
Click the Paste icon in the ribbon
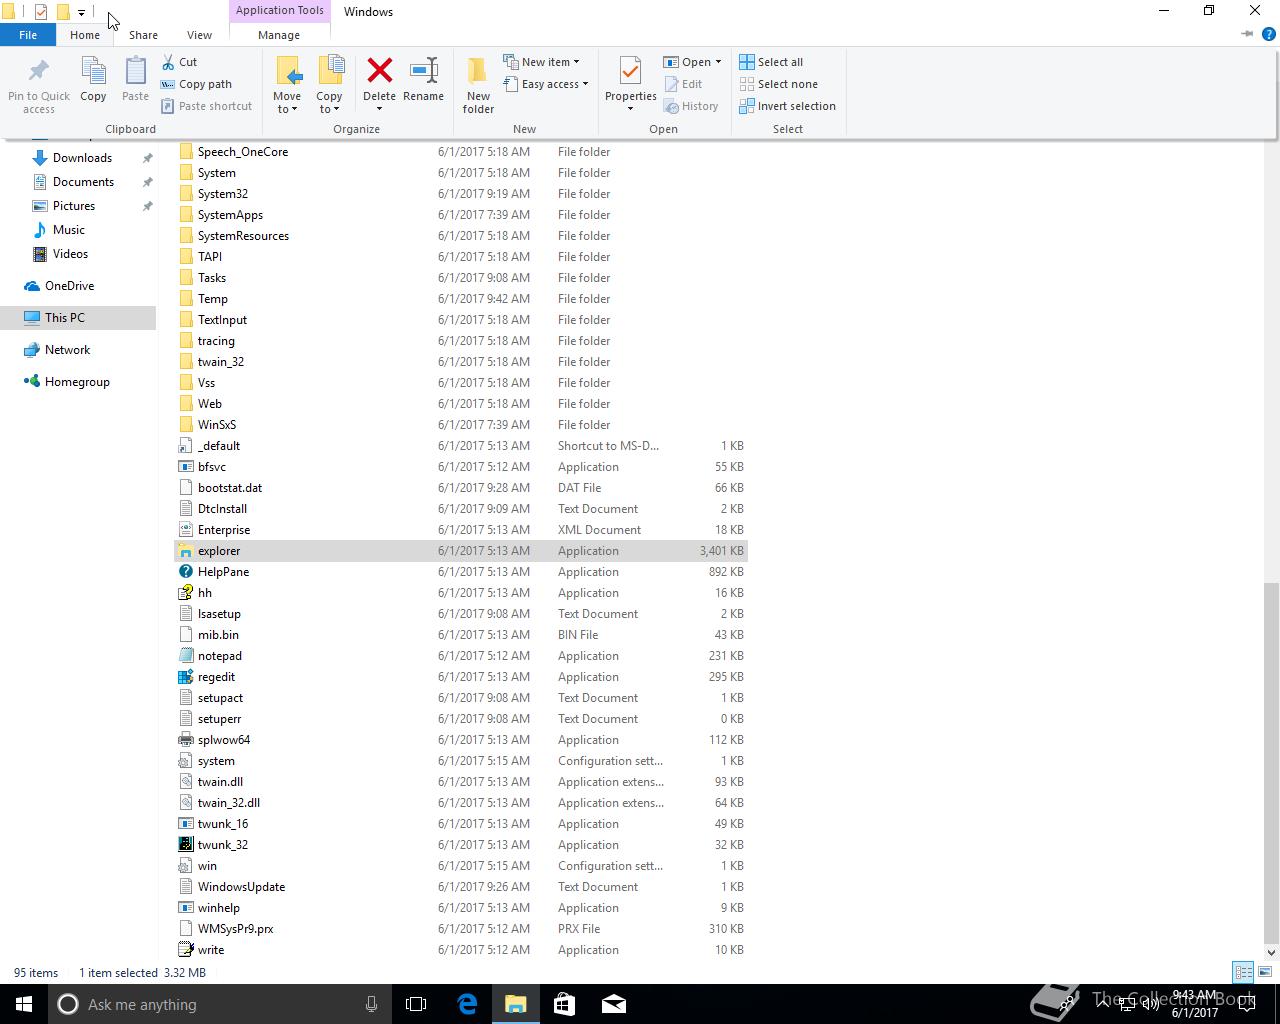click(x=135, y=72)
